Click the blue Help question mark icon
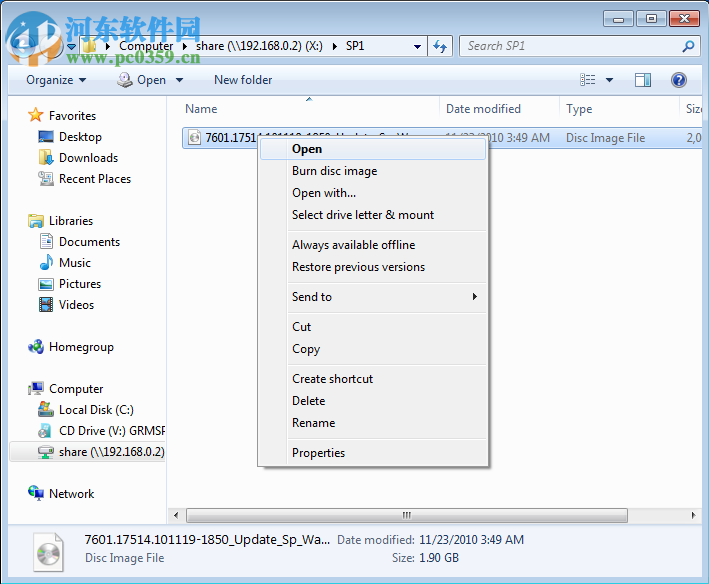Viewport: 709px width, 584px height. point(679,80)
